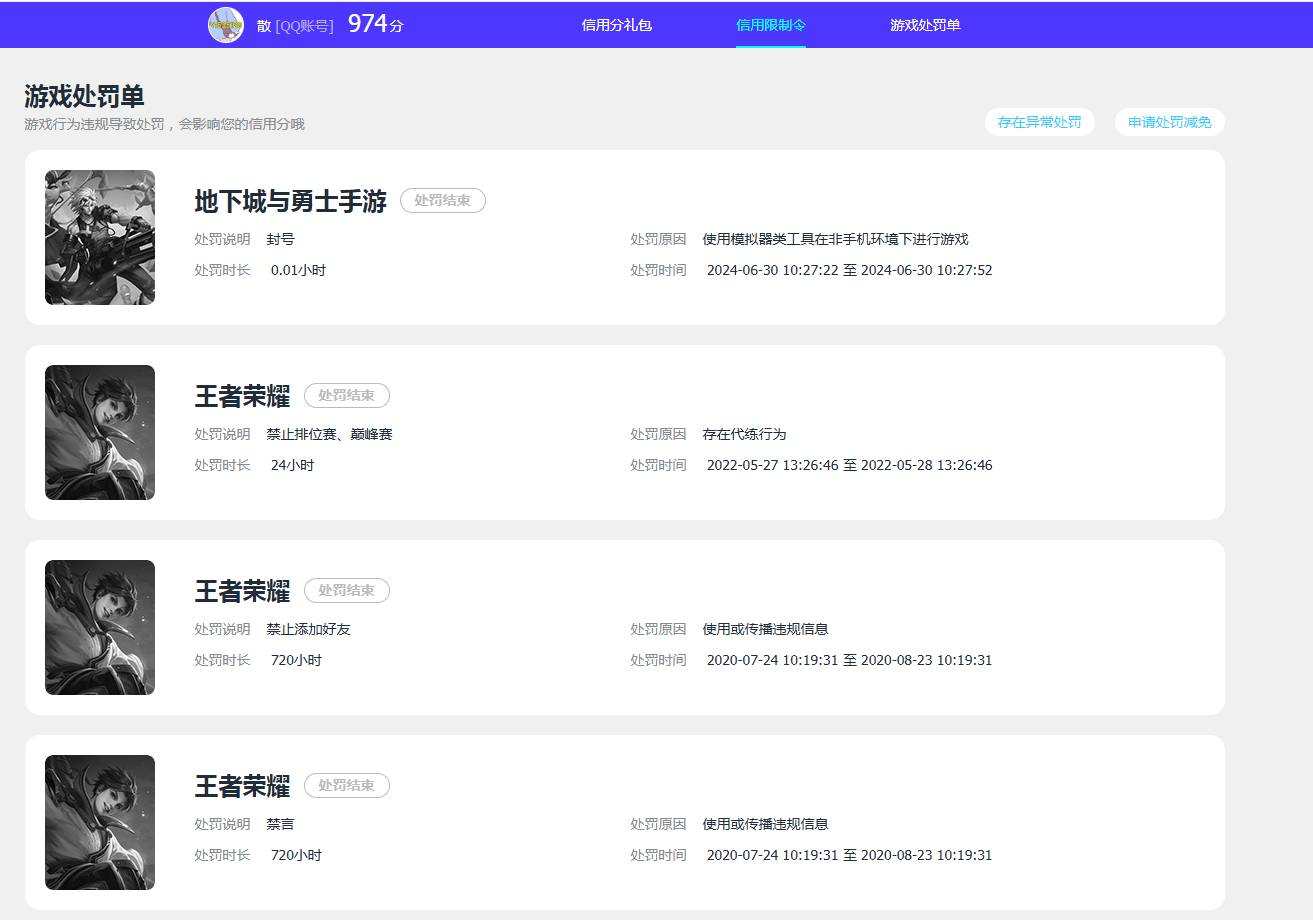This screenshot has width=1313, height=920.
Task: Click the 24小时 duration value
Action: [x=292, y=465]
